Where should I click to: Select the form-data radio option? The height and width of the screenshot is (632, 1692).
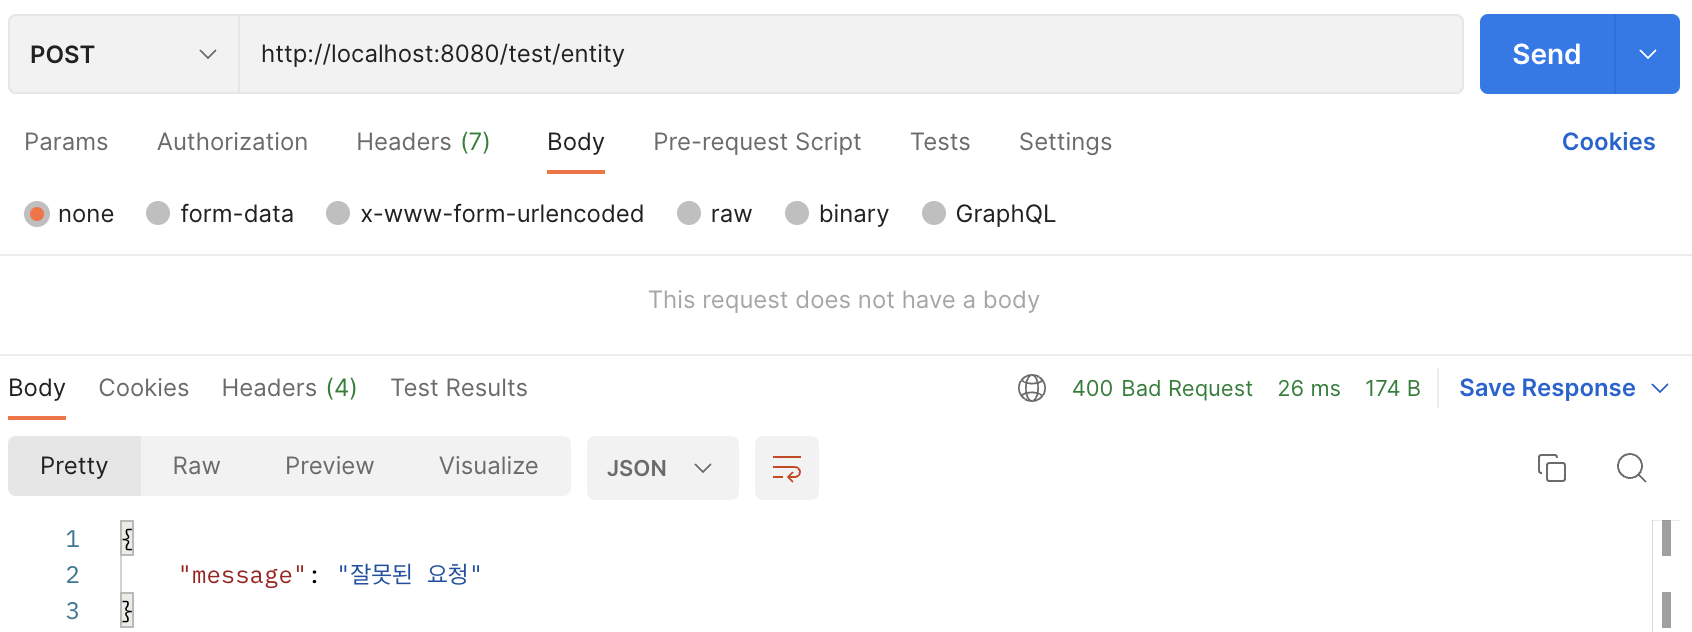click(158, 213)
